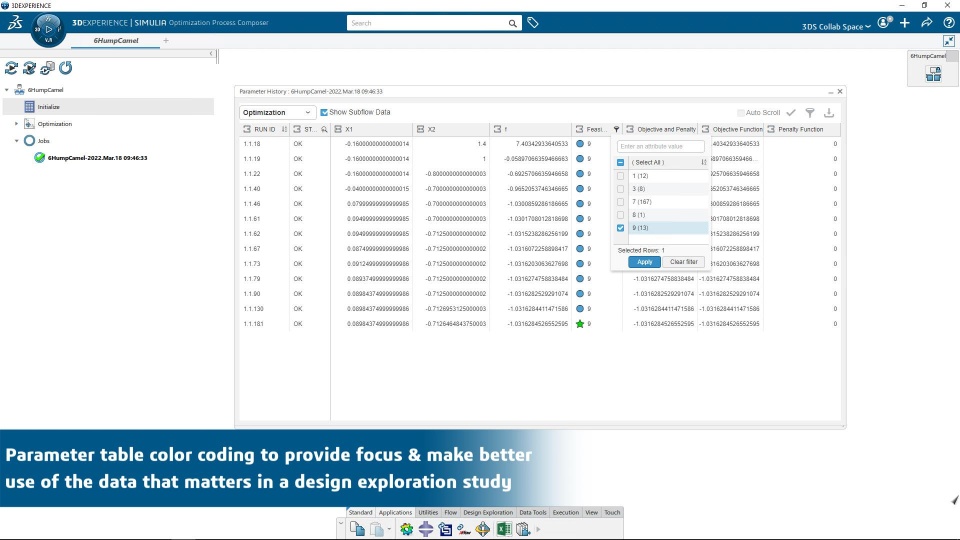The height and width of the screenshot is (540, 960).
Task: Open the user profile icon
Action: pos(884,23)
